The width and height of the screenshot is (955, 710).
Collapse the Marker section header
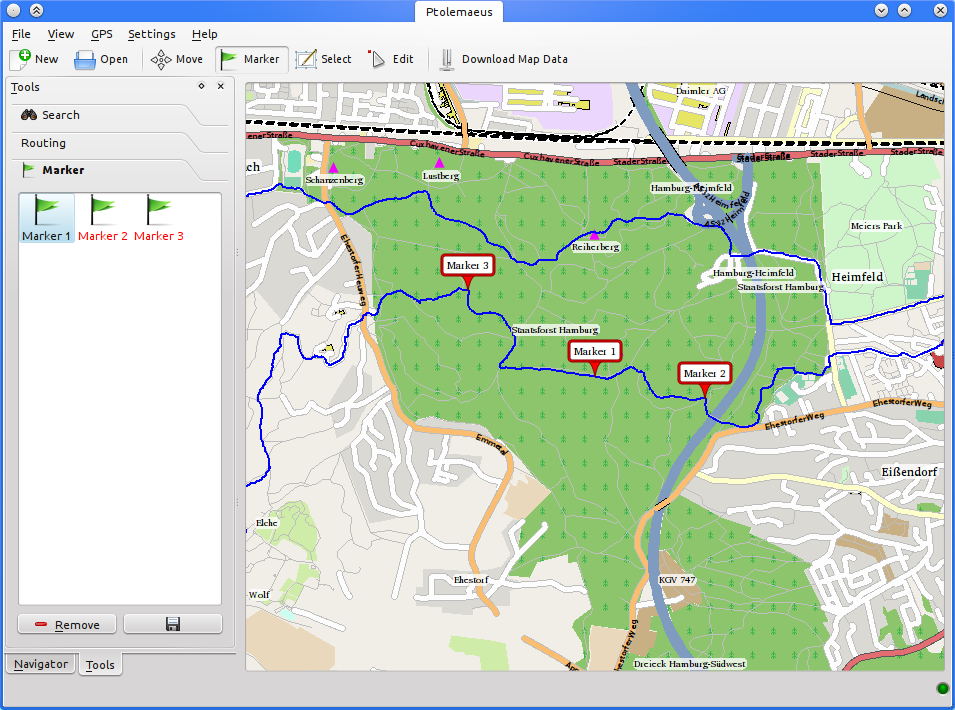63,170
